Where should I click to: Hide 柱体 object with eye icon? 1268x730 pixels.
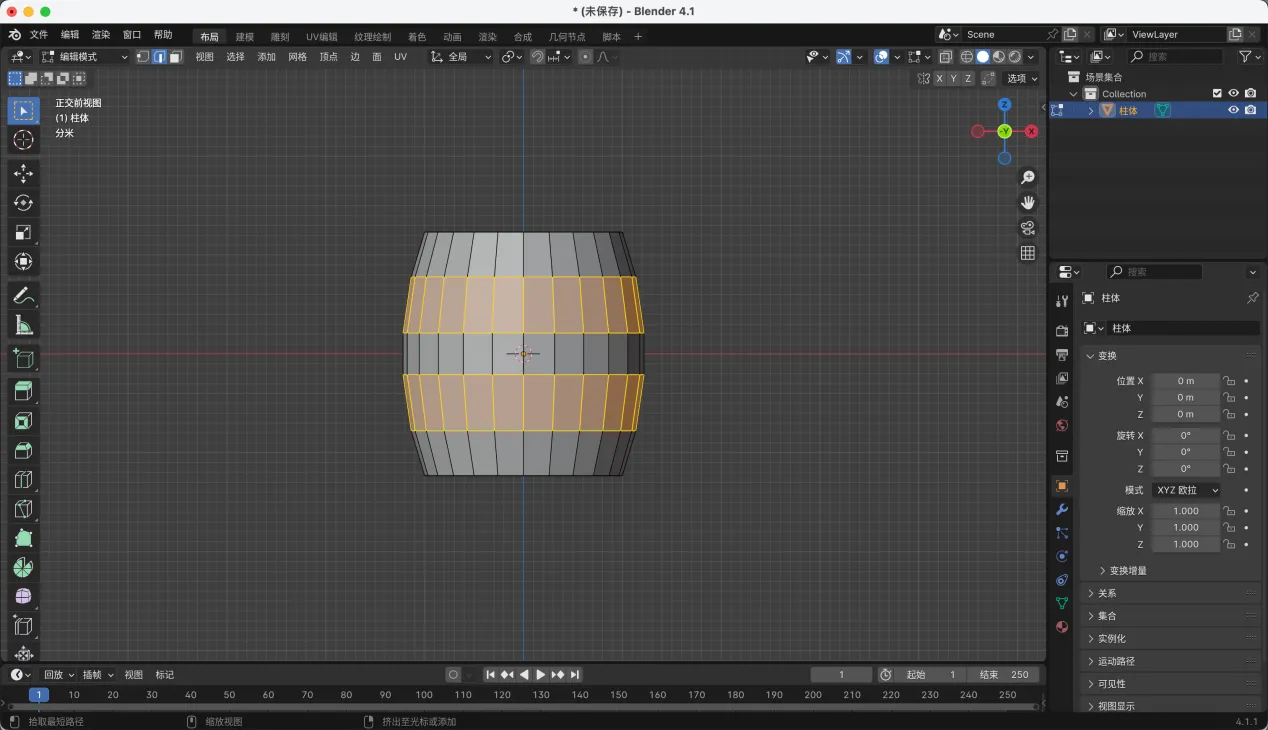1233,110
